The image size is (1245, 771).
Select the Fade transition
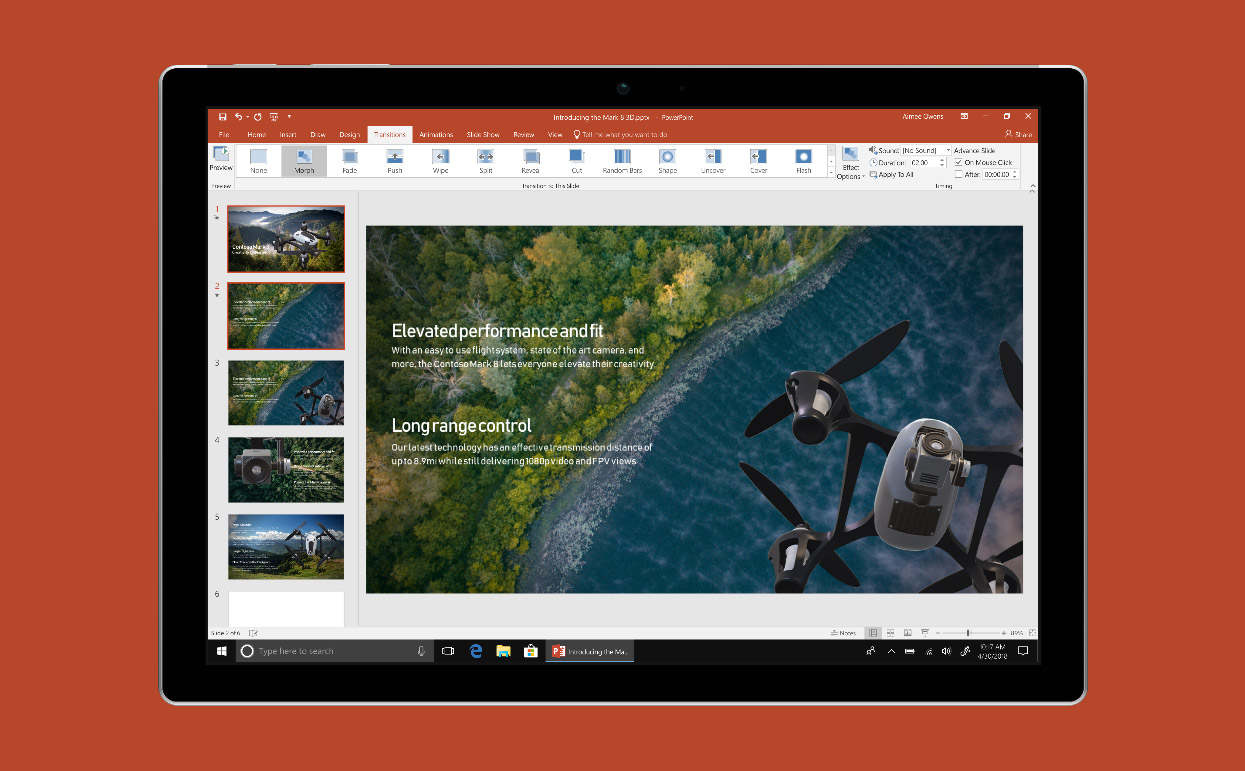point(349,160)
